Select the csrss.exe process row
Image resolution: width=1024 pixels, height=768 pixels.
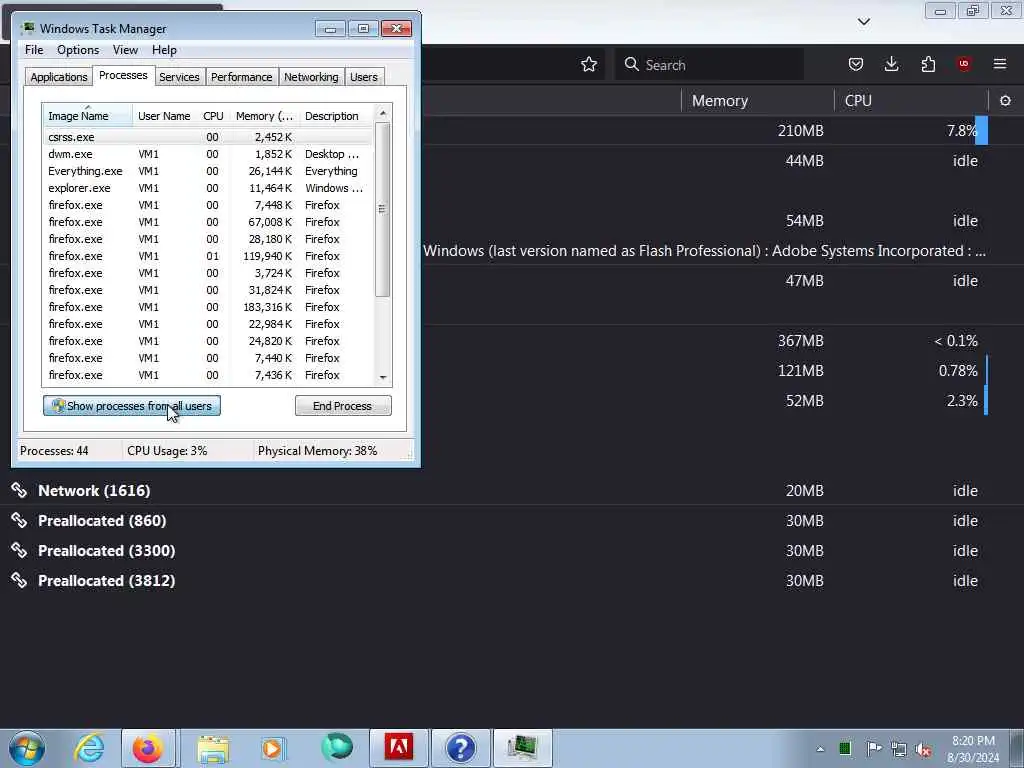tap(208, 136)
